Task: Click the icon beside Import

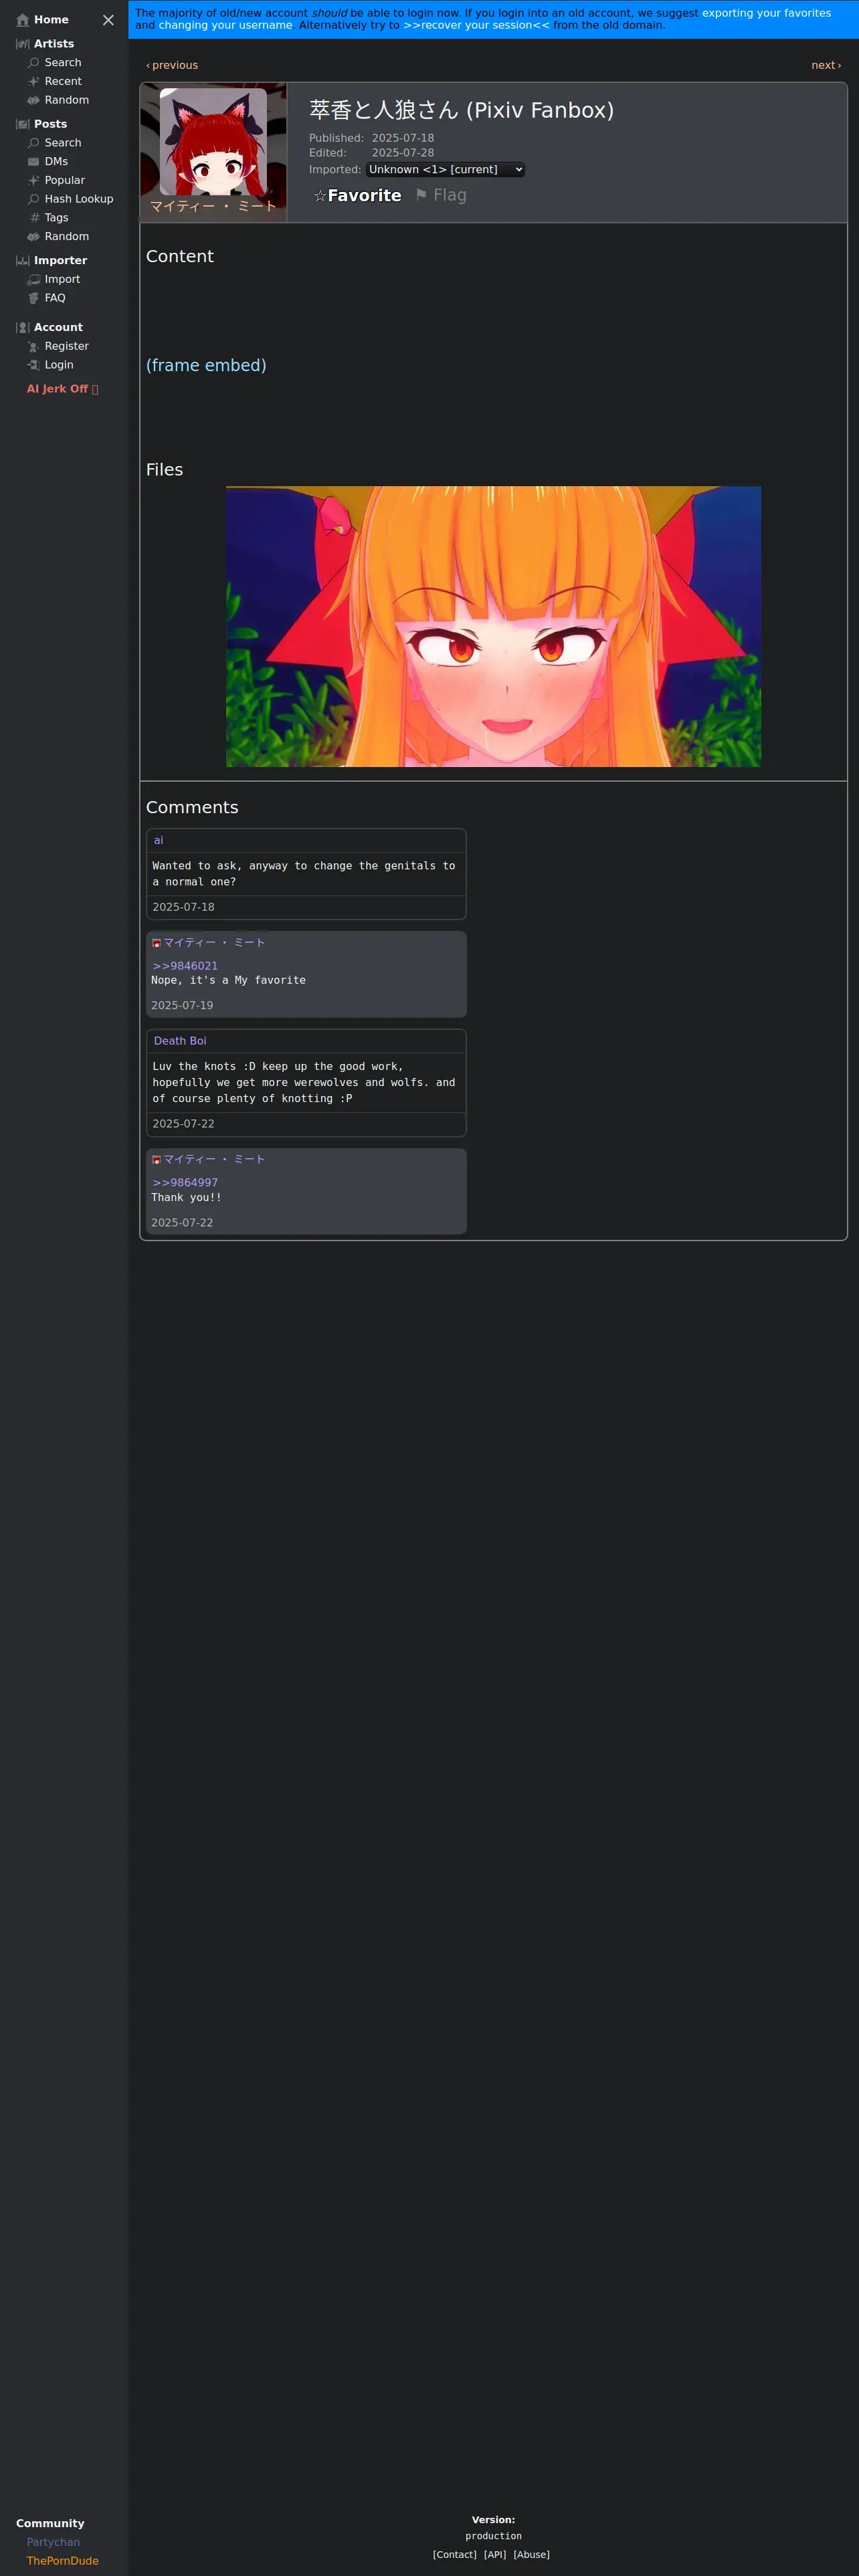Action: (x=34, y=279)
